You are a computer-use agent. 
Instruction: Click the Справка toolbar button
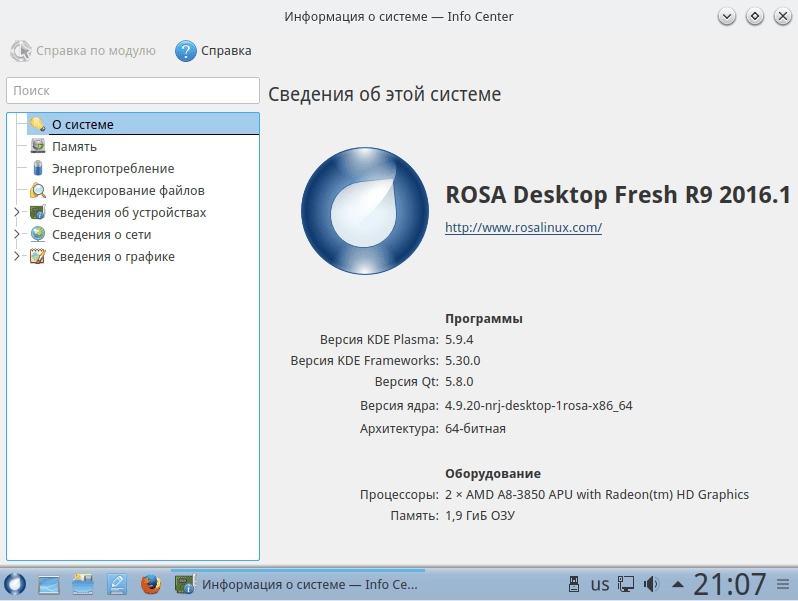(x=213, y=51)
